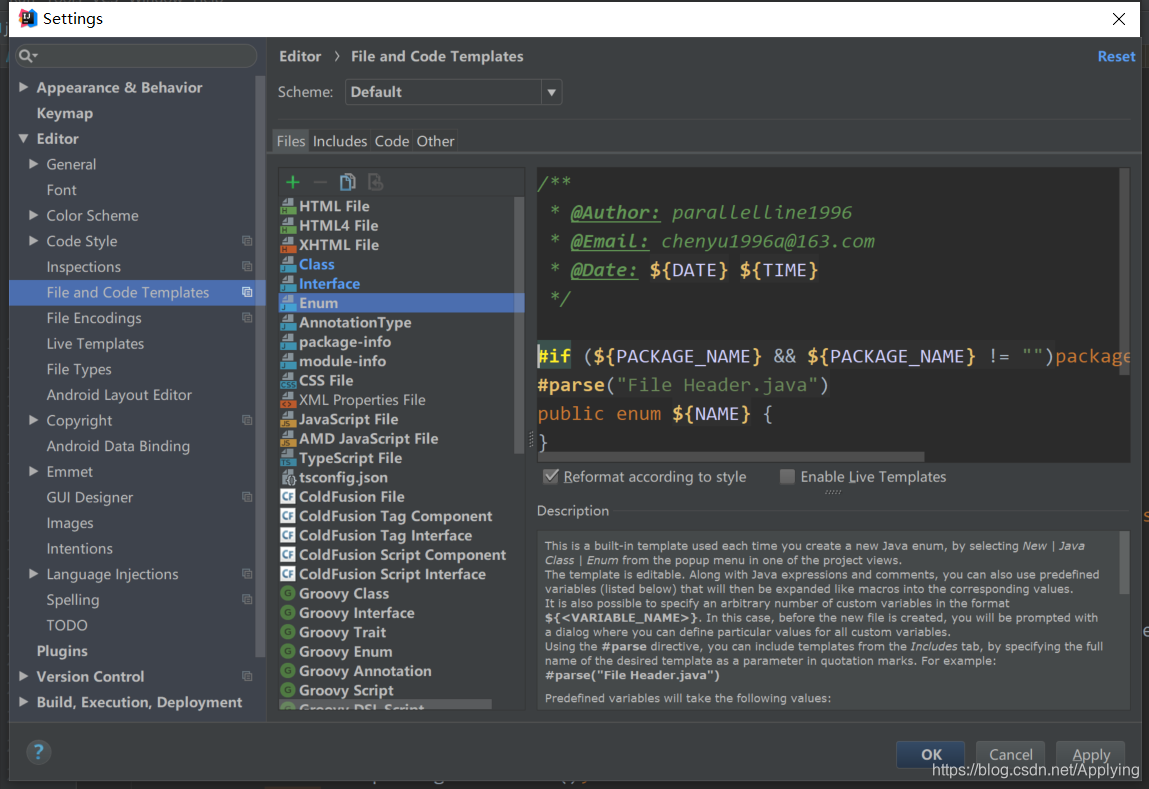
Task: Click the Groovy Class template icon
Action: coord(288,593)
